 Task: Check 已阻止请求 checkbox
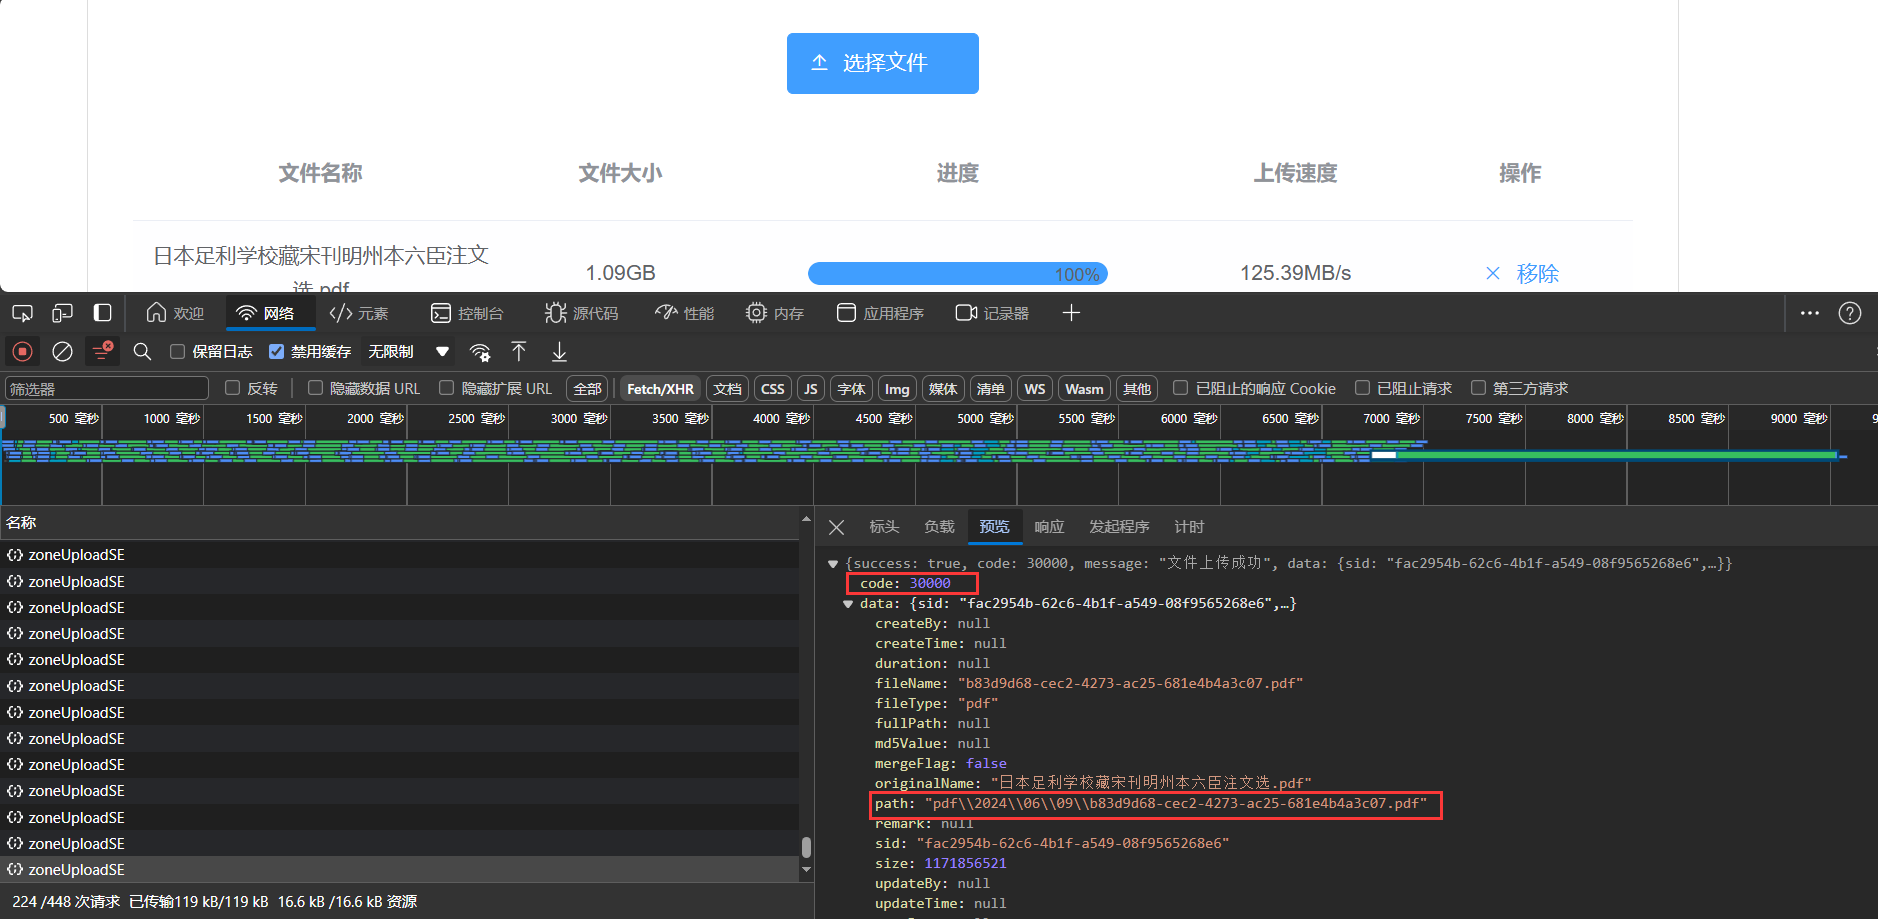1362,388
